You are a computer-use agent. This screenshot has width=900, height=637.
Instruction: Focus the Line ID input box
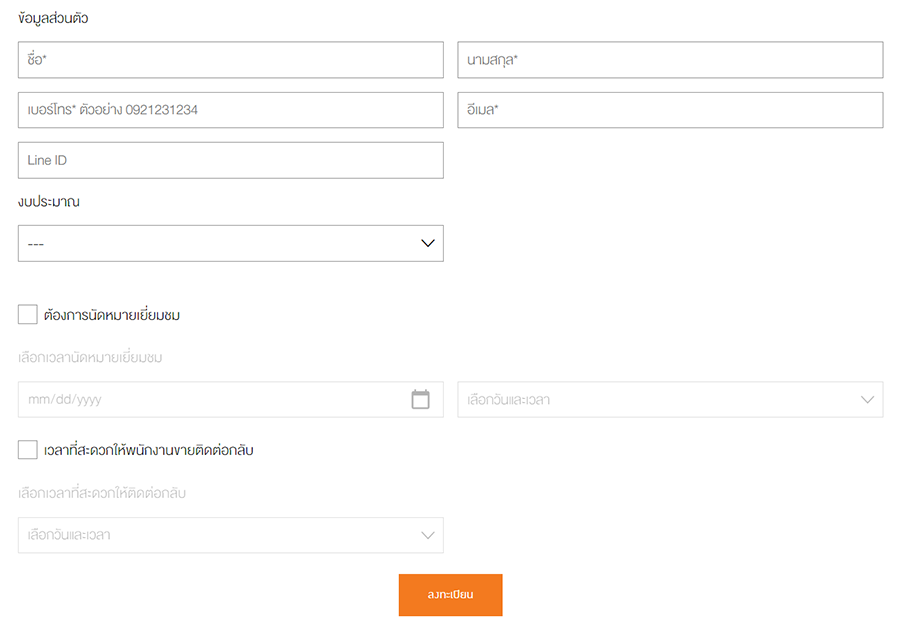point(230,160)
